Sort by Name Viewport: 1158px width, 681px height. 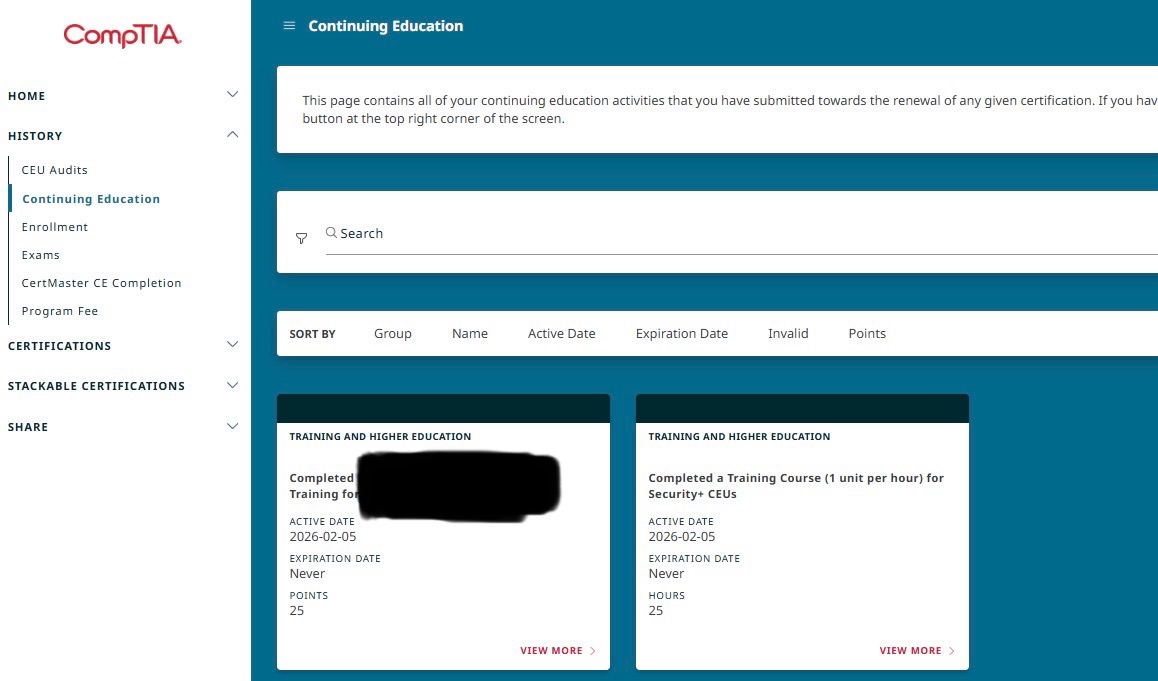click(x=470, y=334)
